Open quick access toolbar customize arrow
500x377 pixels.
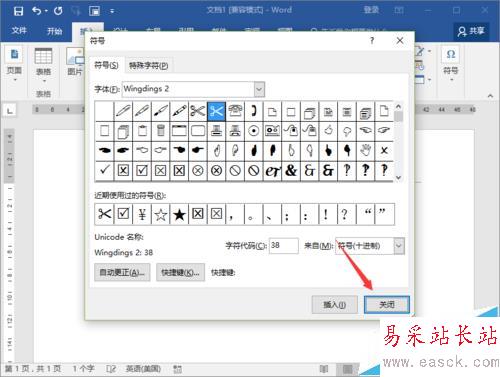(112, 12)
